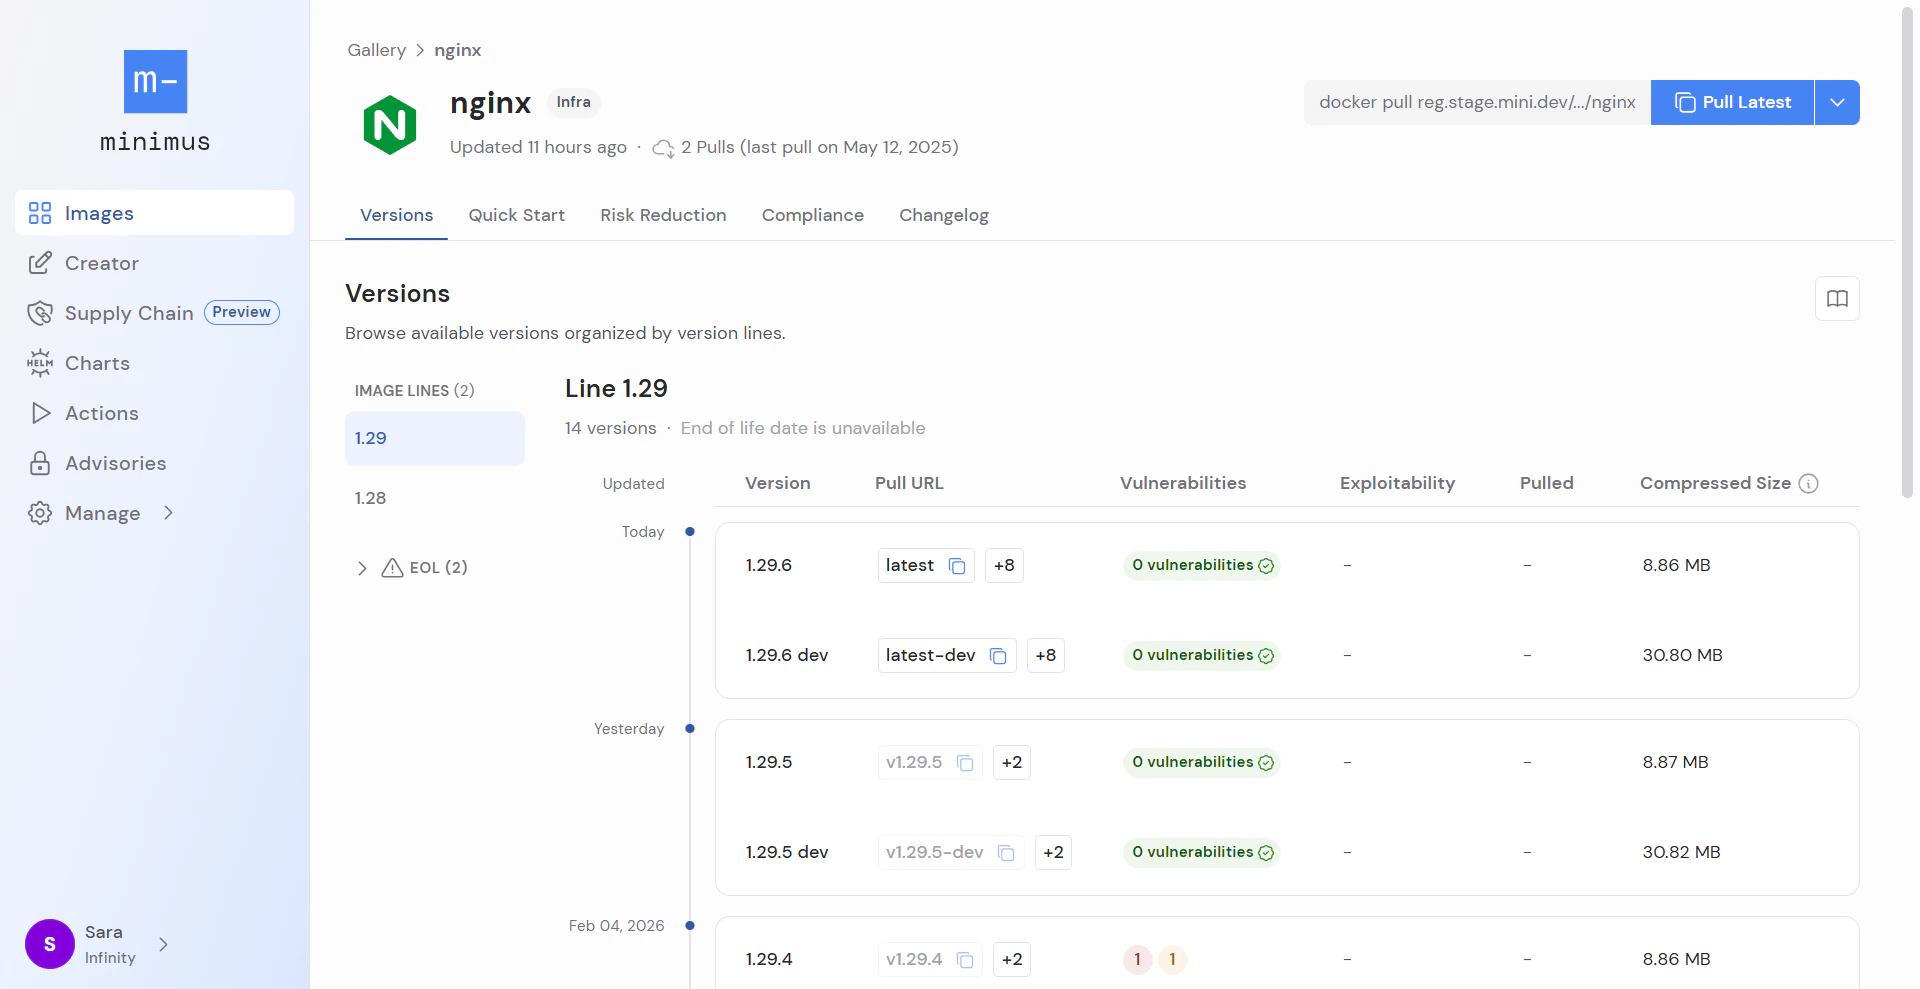Expand the EOL versions section
Screen dimensions: 1920x989
coord(362,567)
